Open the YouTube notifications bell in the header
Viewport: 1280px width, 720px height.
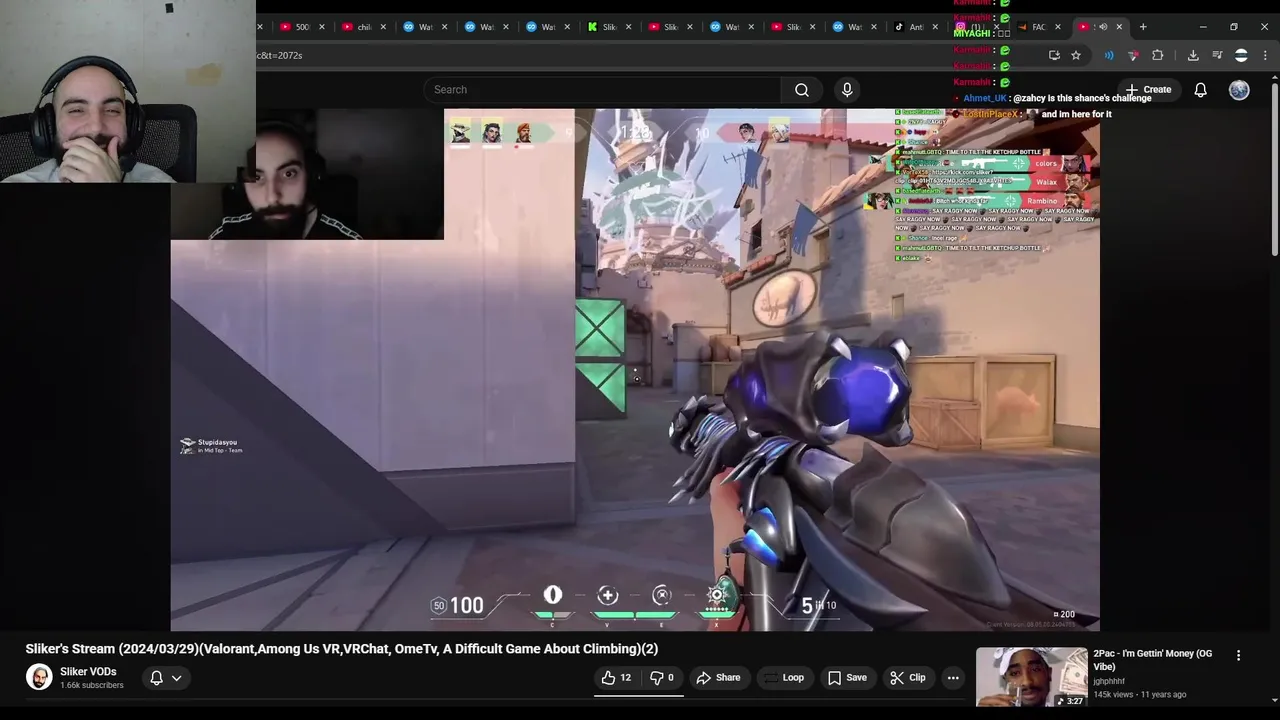tap(1200, 90)
